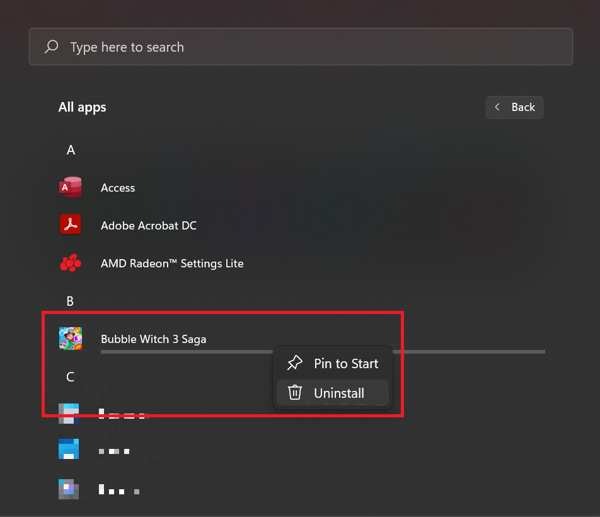The height and width of the screenshot is (517, 600).
Task: Focus the Type here to search field
Action: coord(301,47)
